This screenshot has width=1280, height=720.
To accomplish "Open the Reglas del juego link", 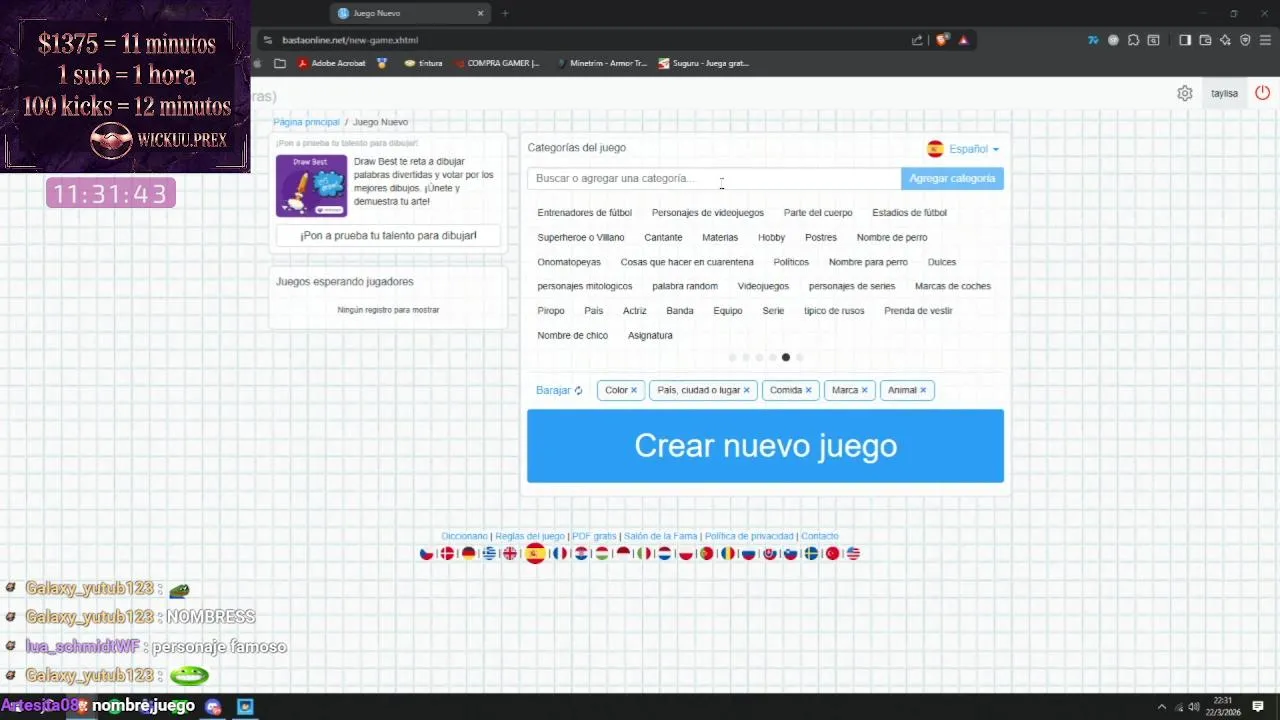I will (x=530, y=536).
